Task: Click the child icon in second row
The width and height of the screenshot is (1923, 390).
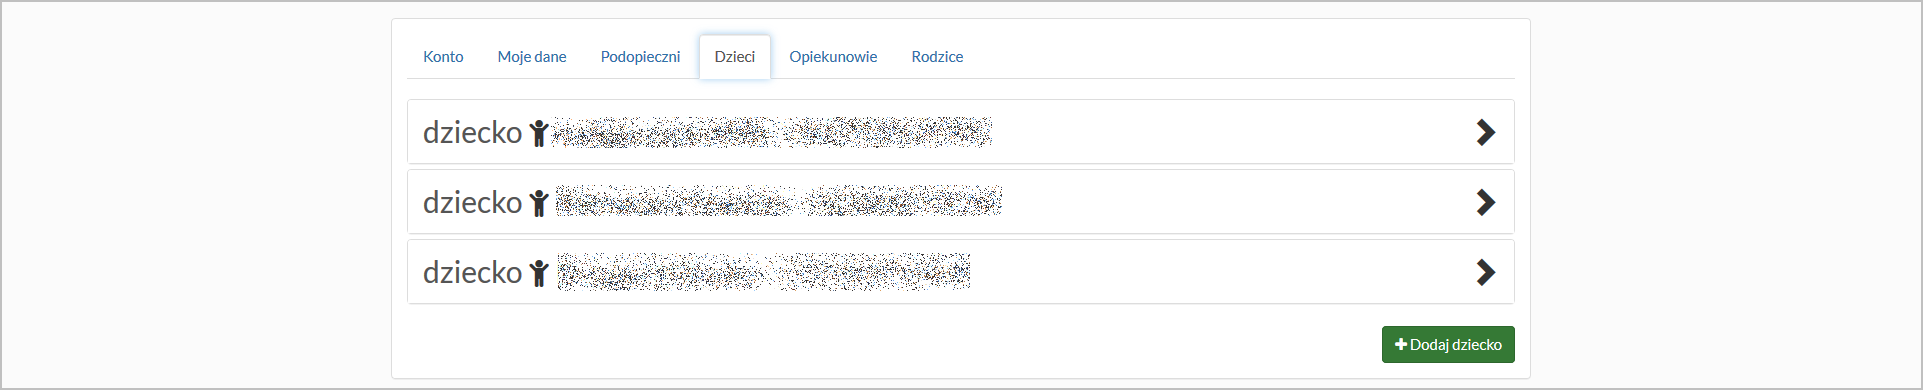Action: tap(539, 203)
